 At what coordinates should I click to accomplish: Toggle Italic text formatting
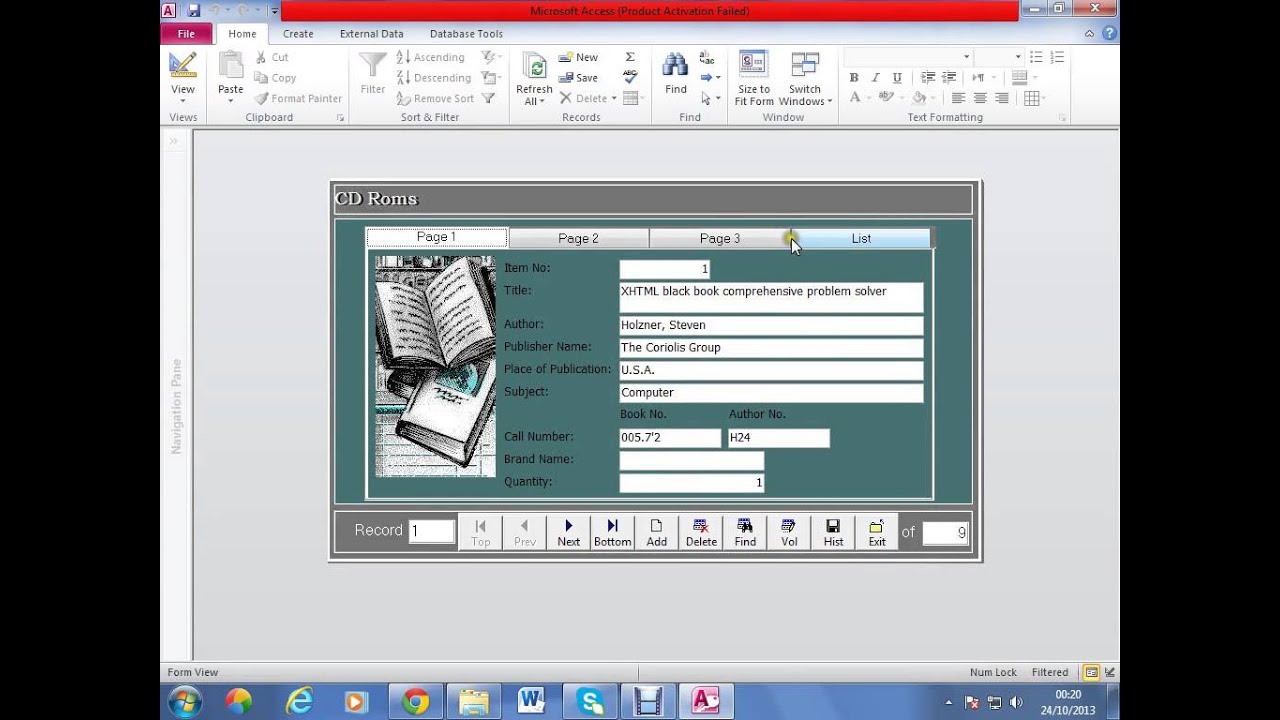click(875, 78)
